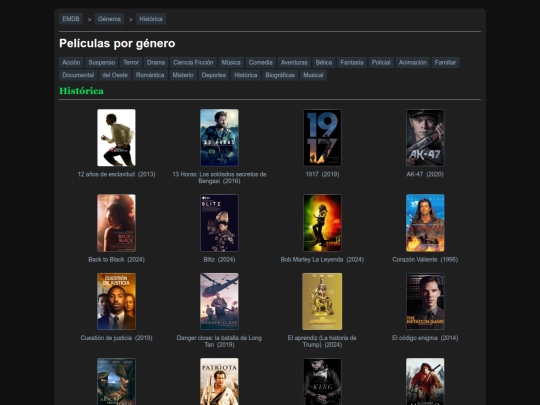Open the Bob Marley La Leyenda poster
Viewport: 540px width, 405px height.
(322, 223)
